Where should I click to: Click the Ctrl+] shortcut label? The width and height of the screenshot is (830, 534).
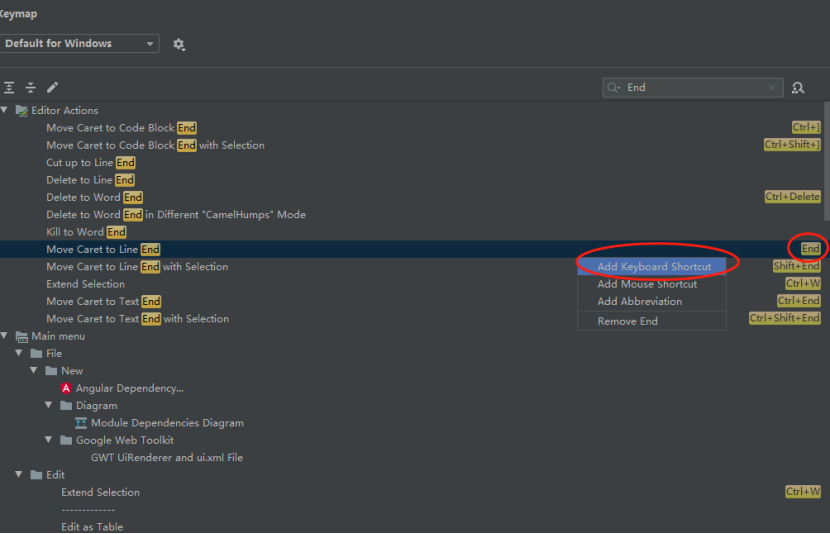tap(806, 128)
